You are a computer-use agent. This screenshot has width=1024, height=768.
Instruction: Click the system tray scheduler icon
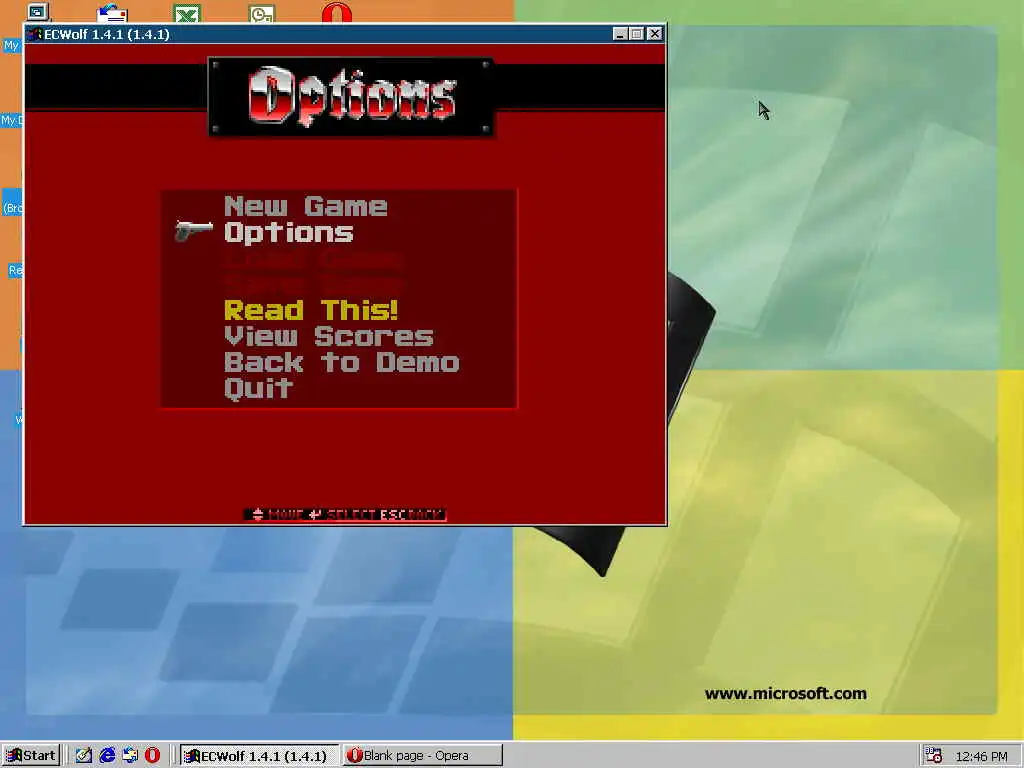(x=934, y=756)
